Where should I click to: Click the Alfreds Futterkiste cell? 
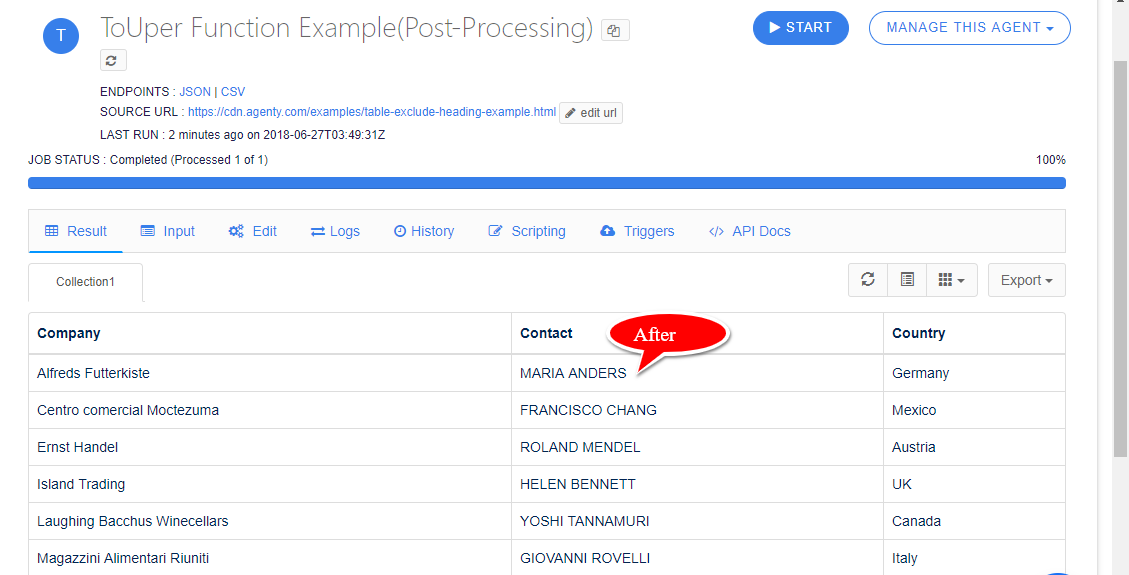[x=270, y=373]
